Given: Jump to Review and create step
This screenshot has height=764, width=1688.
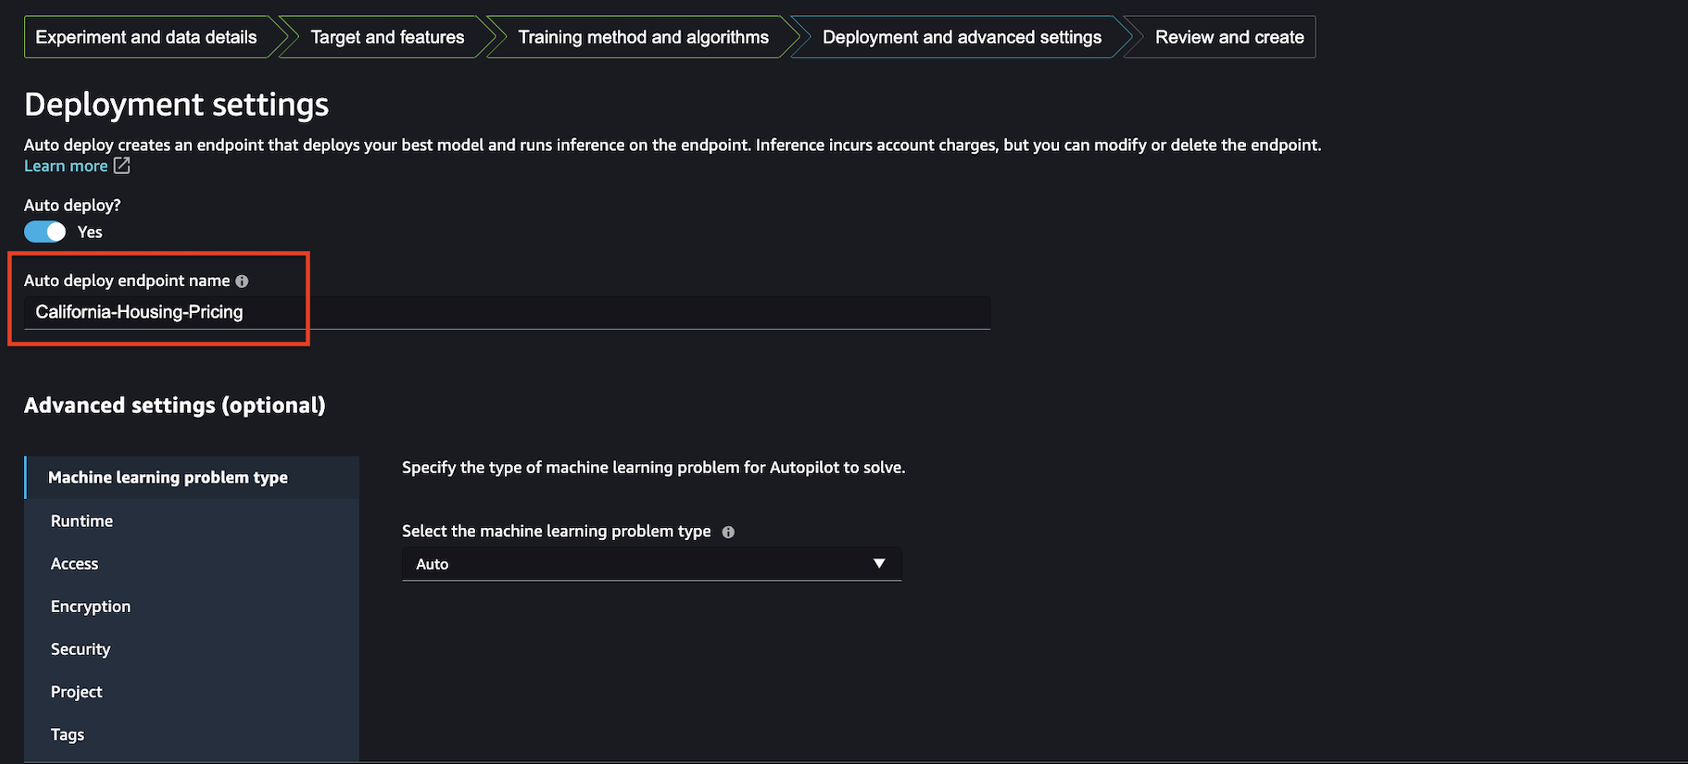Looking at the screenshot, I should 1229,37.
